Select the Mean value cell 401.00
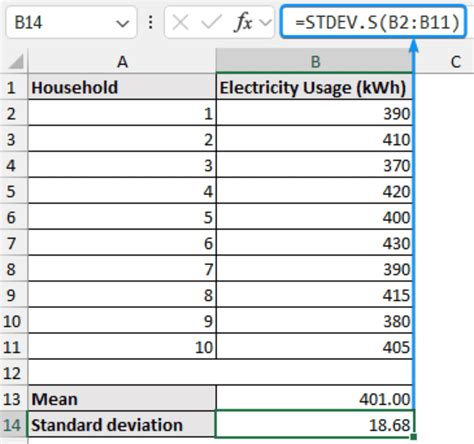 (x=315, y=399)
